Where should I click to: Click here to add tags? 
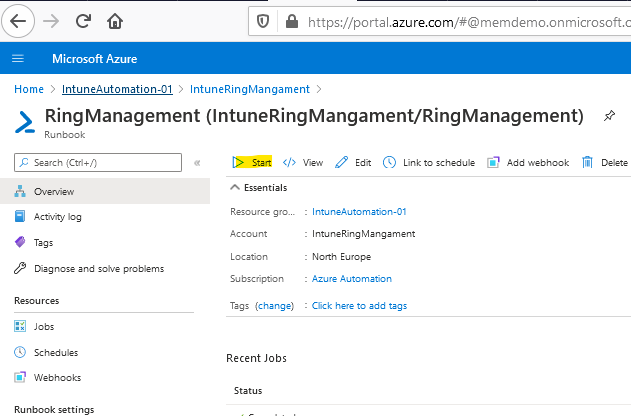(x=359, y=306)
